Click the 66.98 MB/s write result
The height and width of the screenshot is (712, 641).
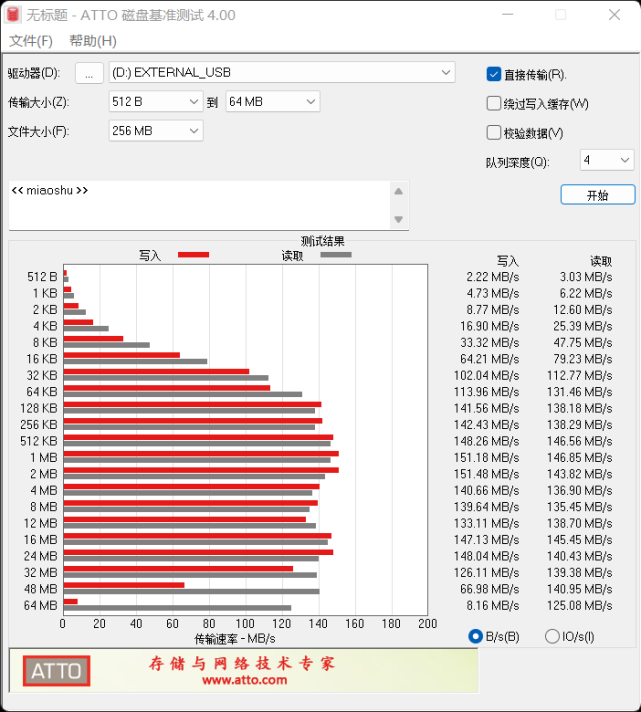pos(489,589)
